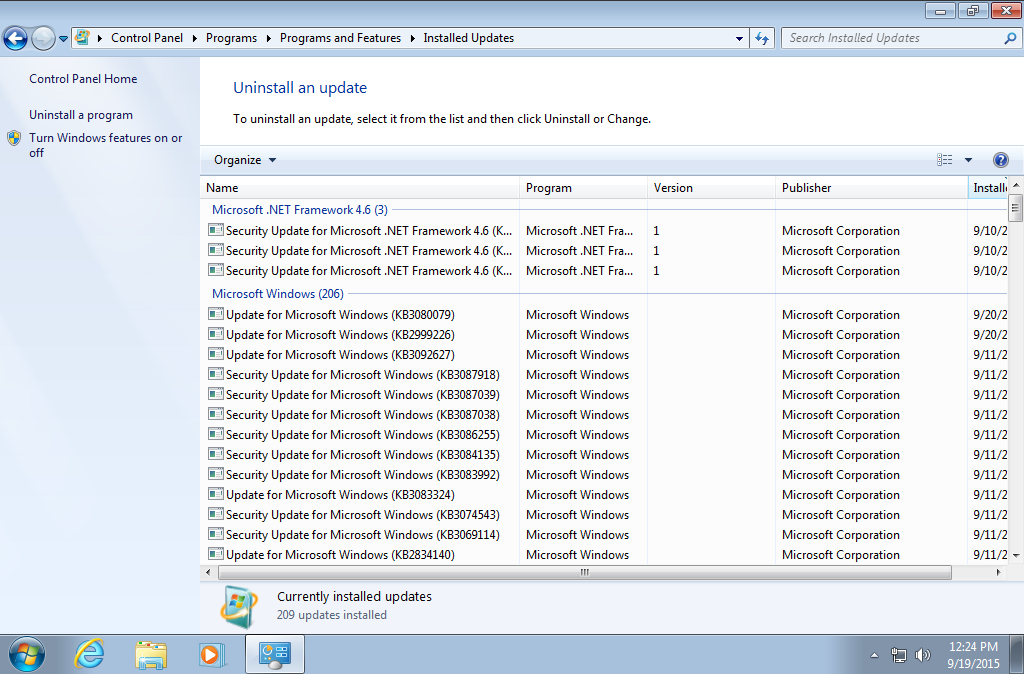This screenshot has width=1024, height=674.
Task: Select the Programs breadcrumb
Action: [x=231, y=38]
